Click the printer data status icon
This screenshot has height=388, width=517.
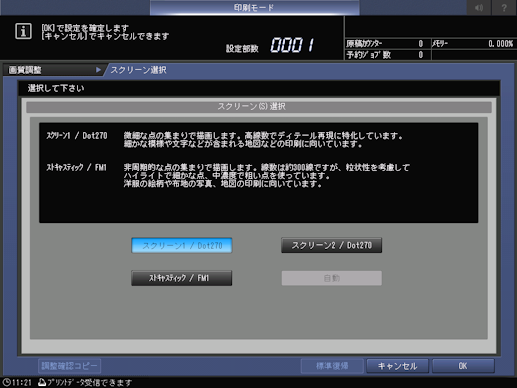42,382
